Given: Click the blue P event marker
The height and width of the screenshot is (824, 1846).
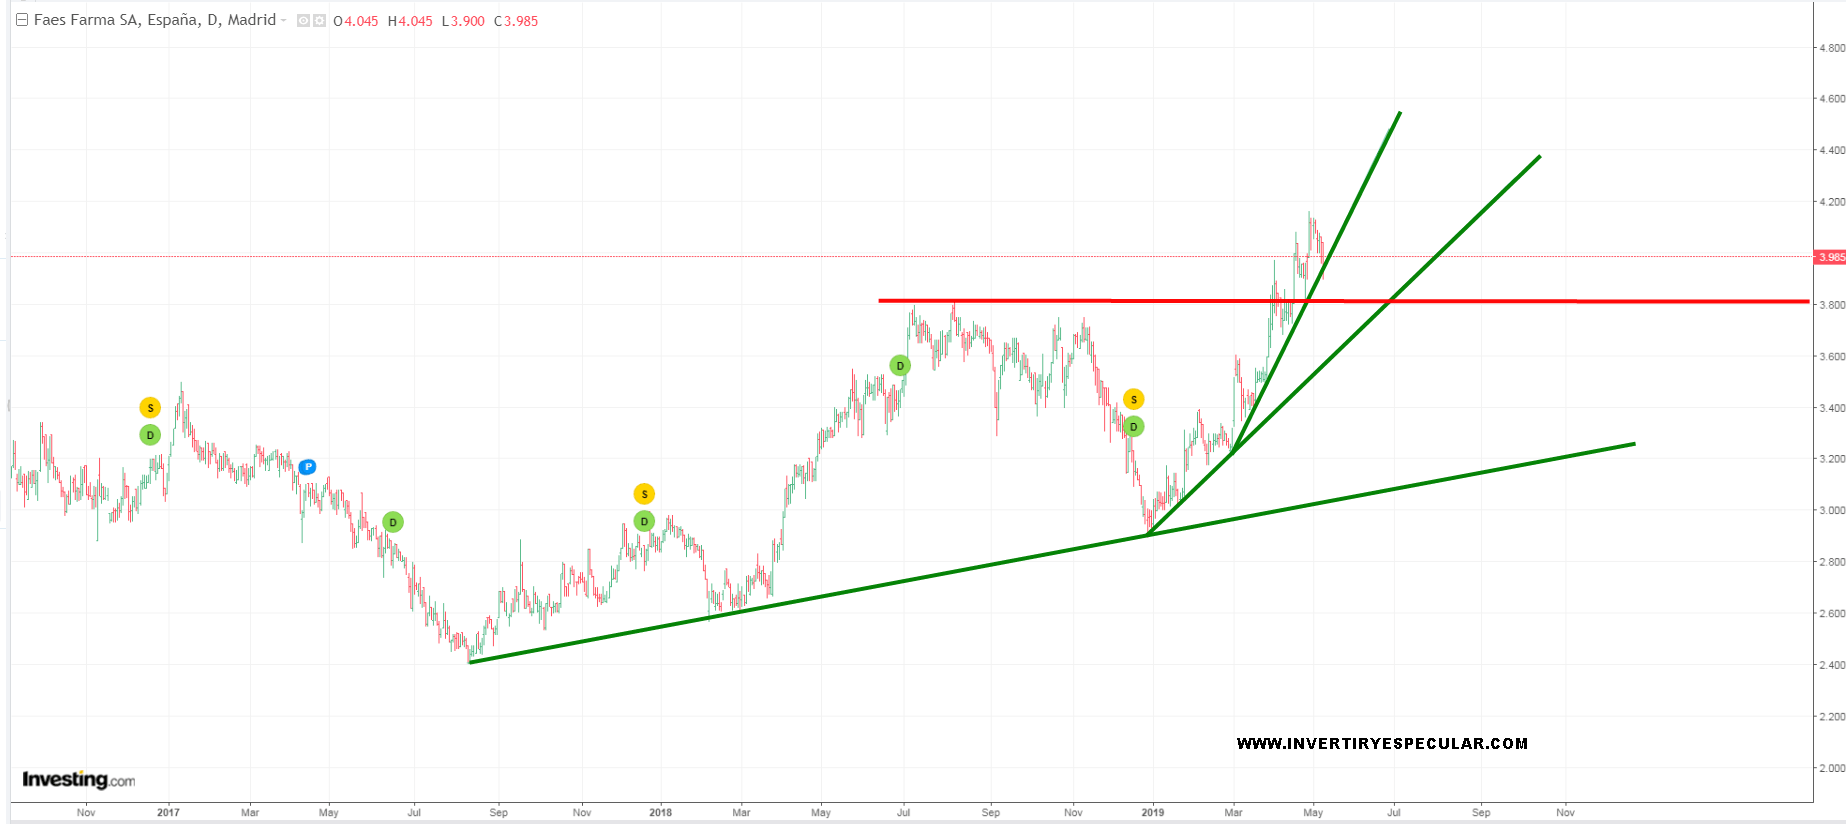Looking at the screenshot, I should point(307,467).
